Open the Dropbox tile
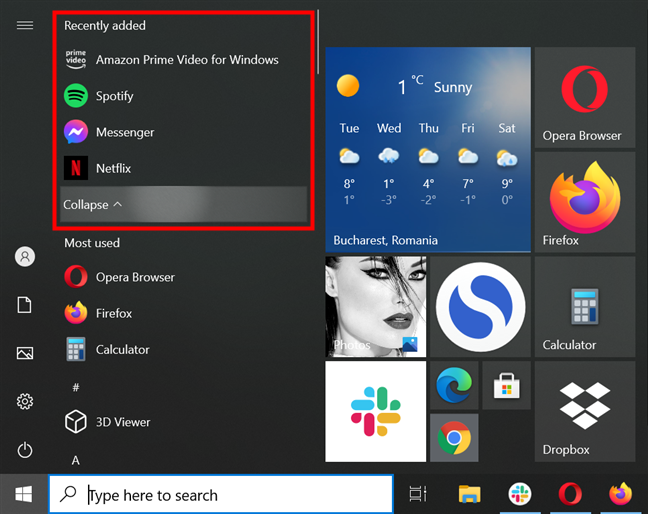Image resolution: width=648 pixels, height=514 pixels. tap(584, 411)
